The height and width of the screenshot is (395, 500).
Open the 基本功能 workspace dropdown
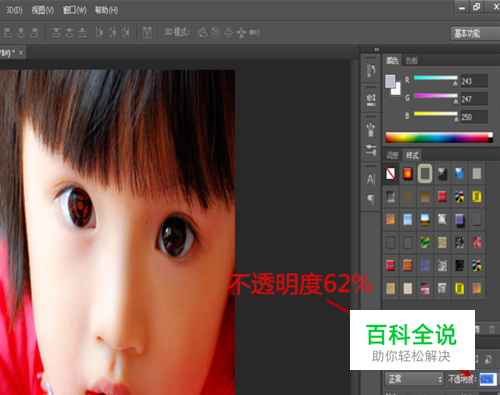coord(475,33)
